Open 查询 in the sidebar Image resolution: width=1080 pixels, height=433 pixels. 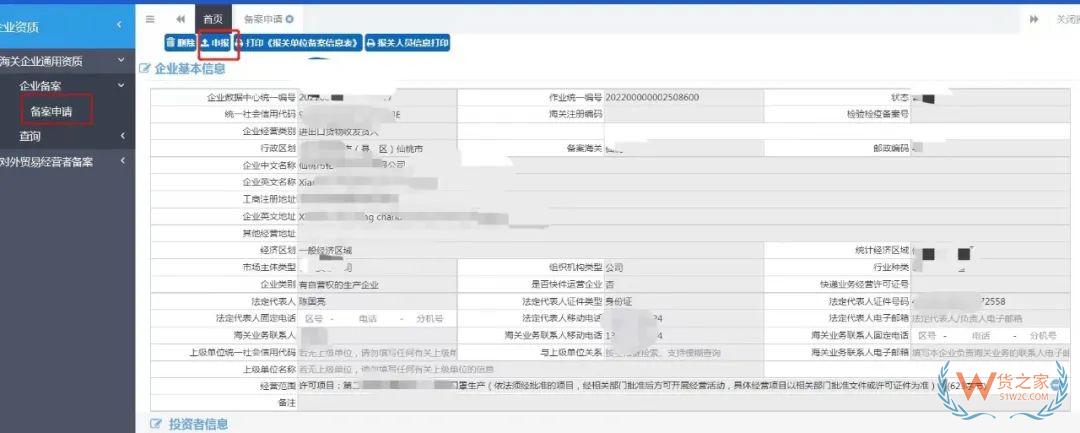click(30, 136)
